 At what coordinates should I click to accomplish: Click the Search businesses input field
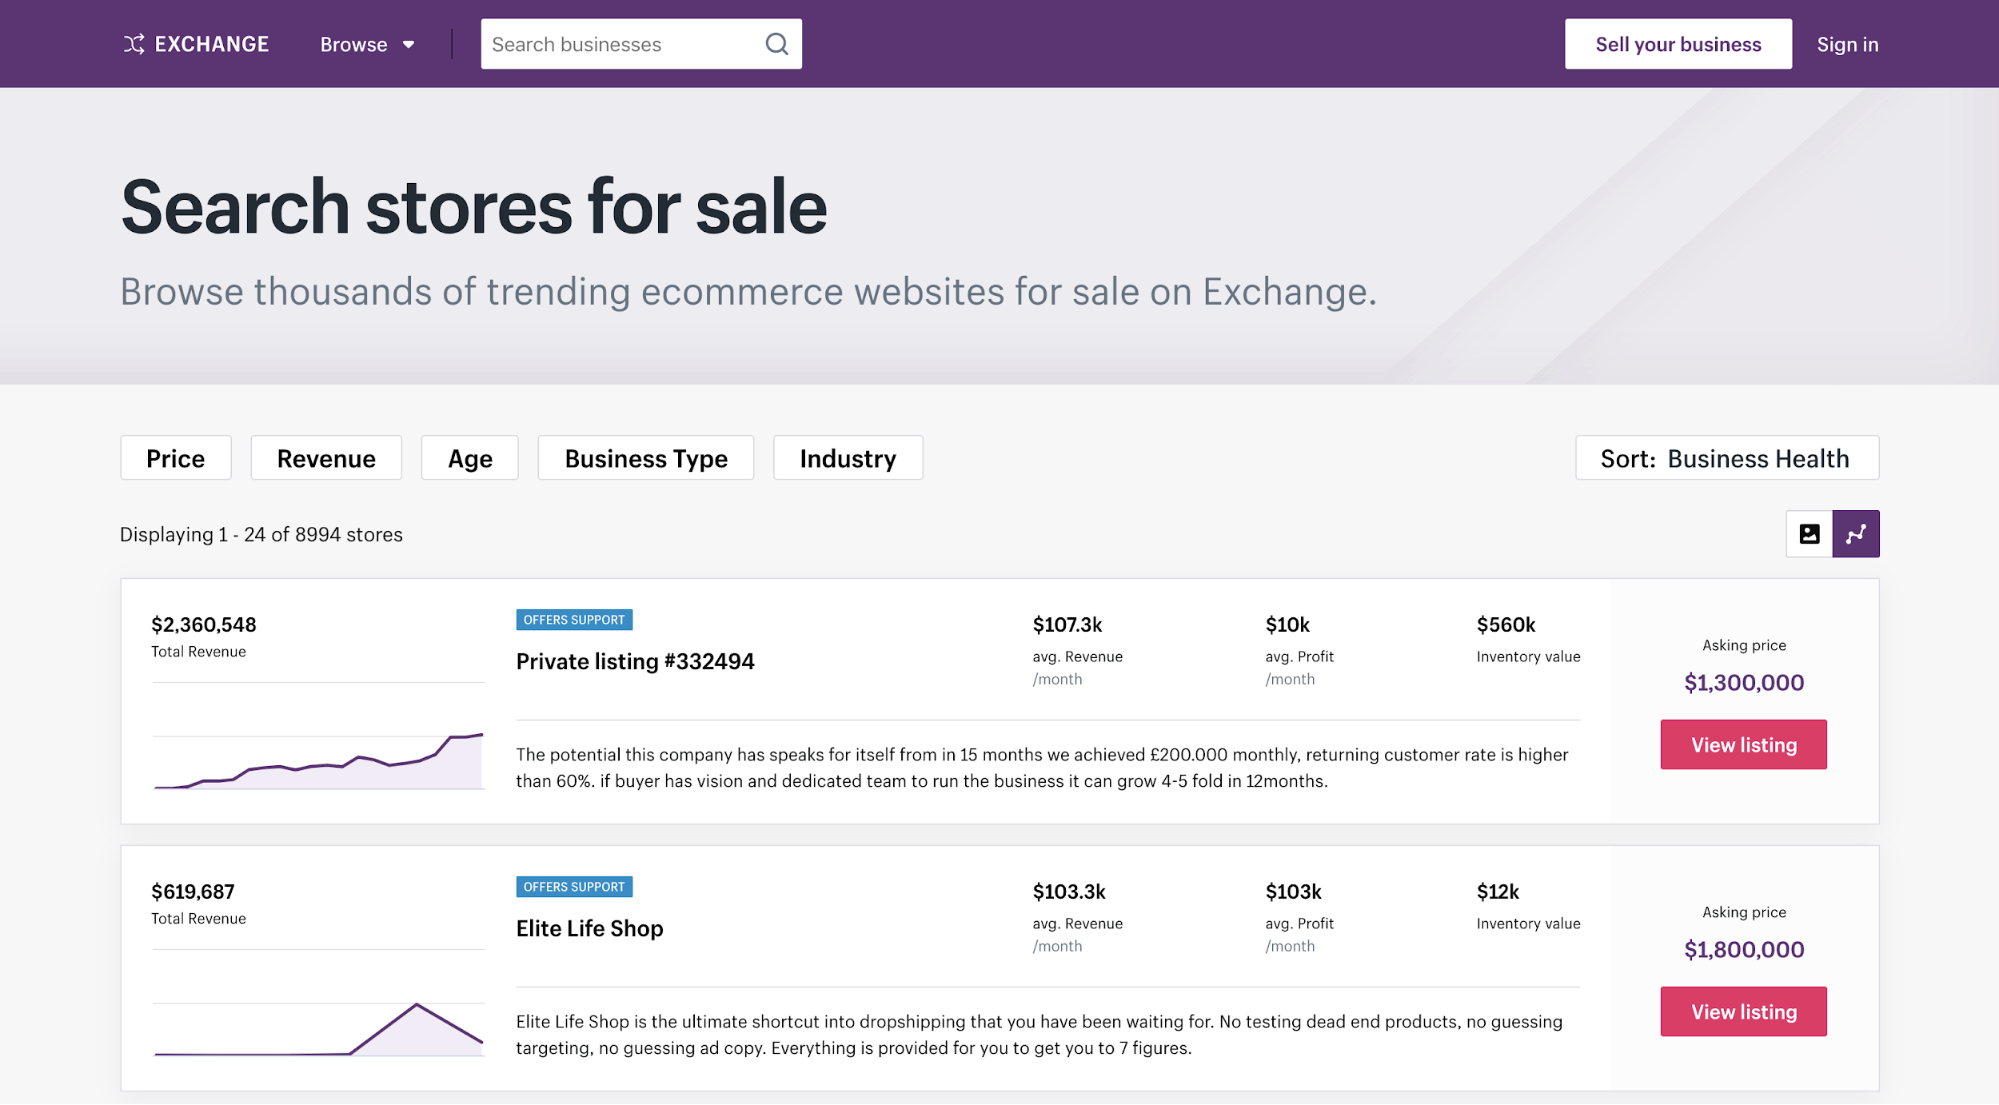(x=620, y=43)
